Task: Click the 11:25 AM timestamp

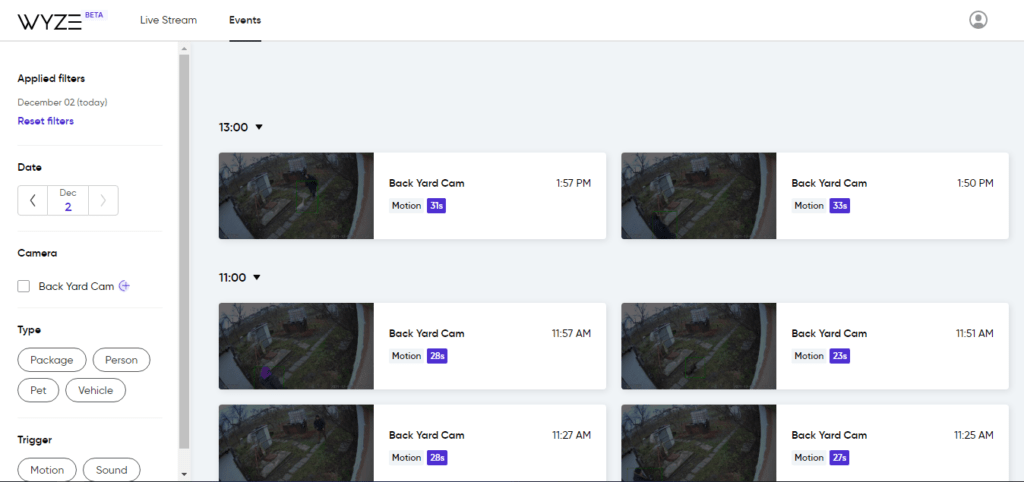Action: point(974,435)
